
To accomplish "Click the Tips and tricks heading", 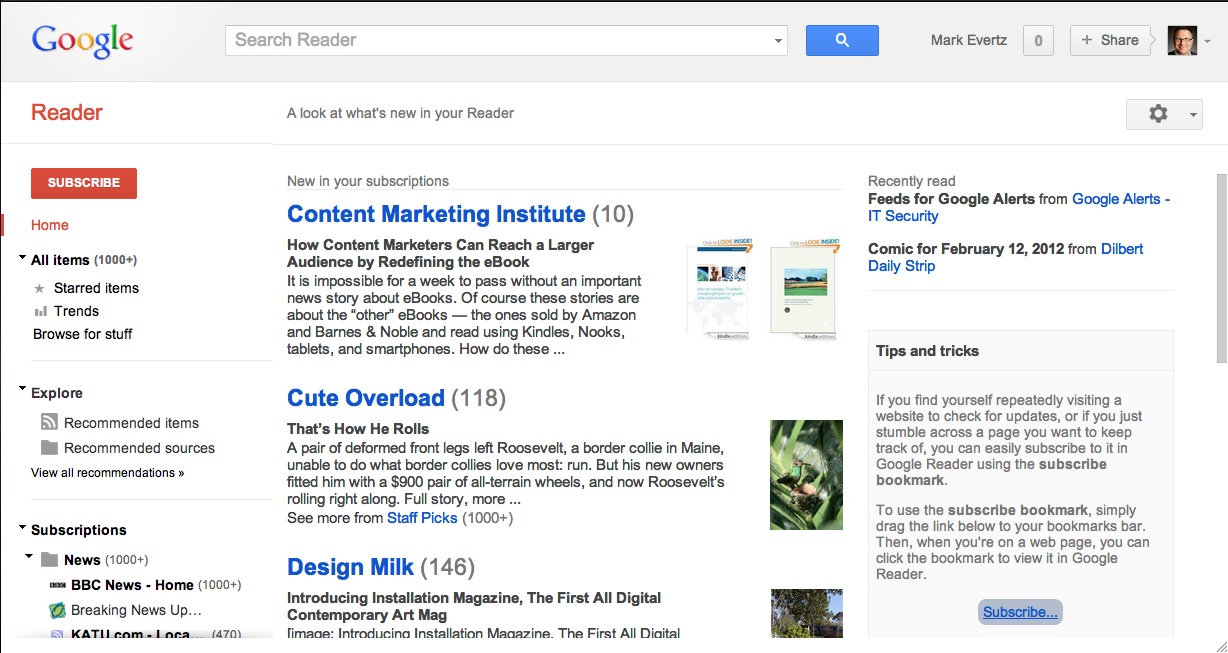I will 927,351.
